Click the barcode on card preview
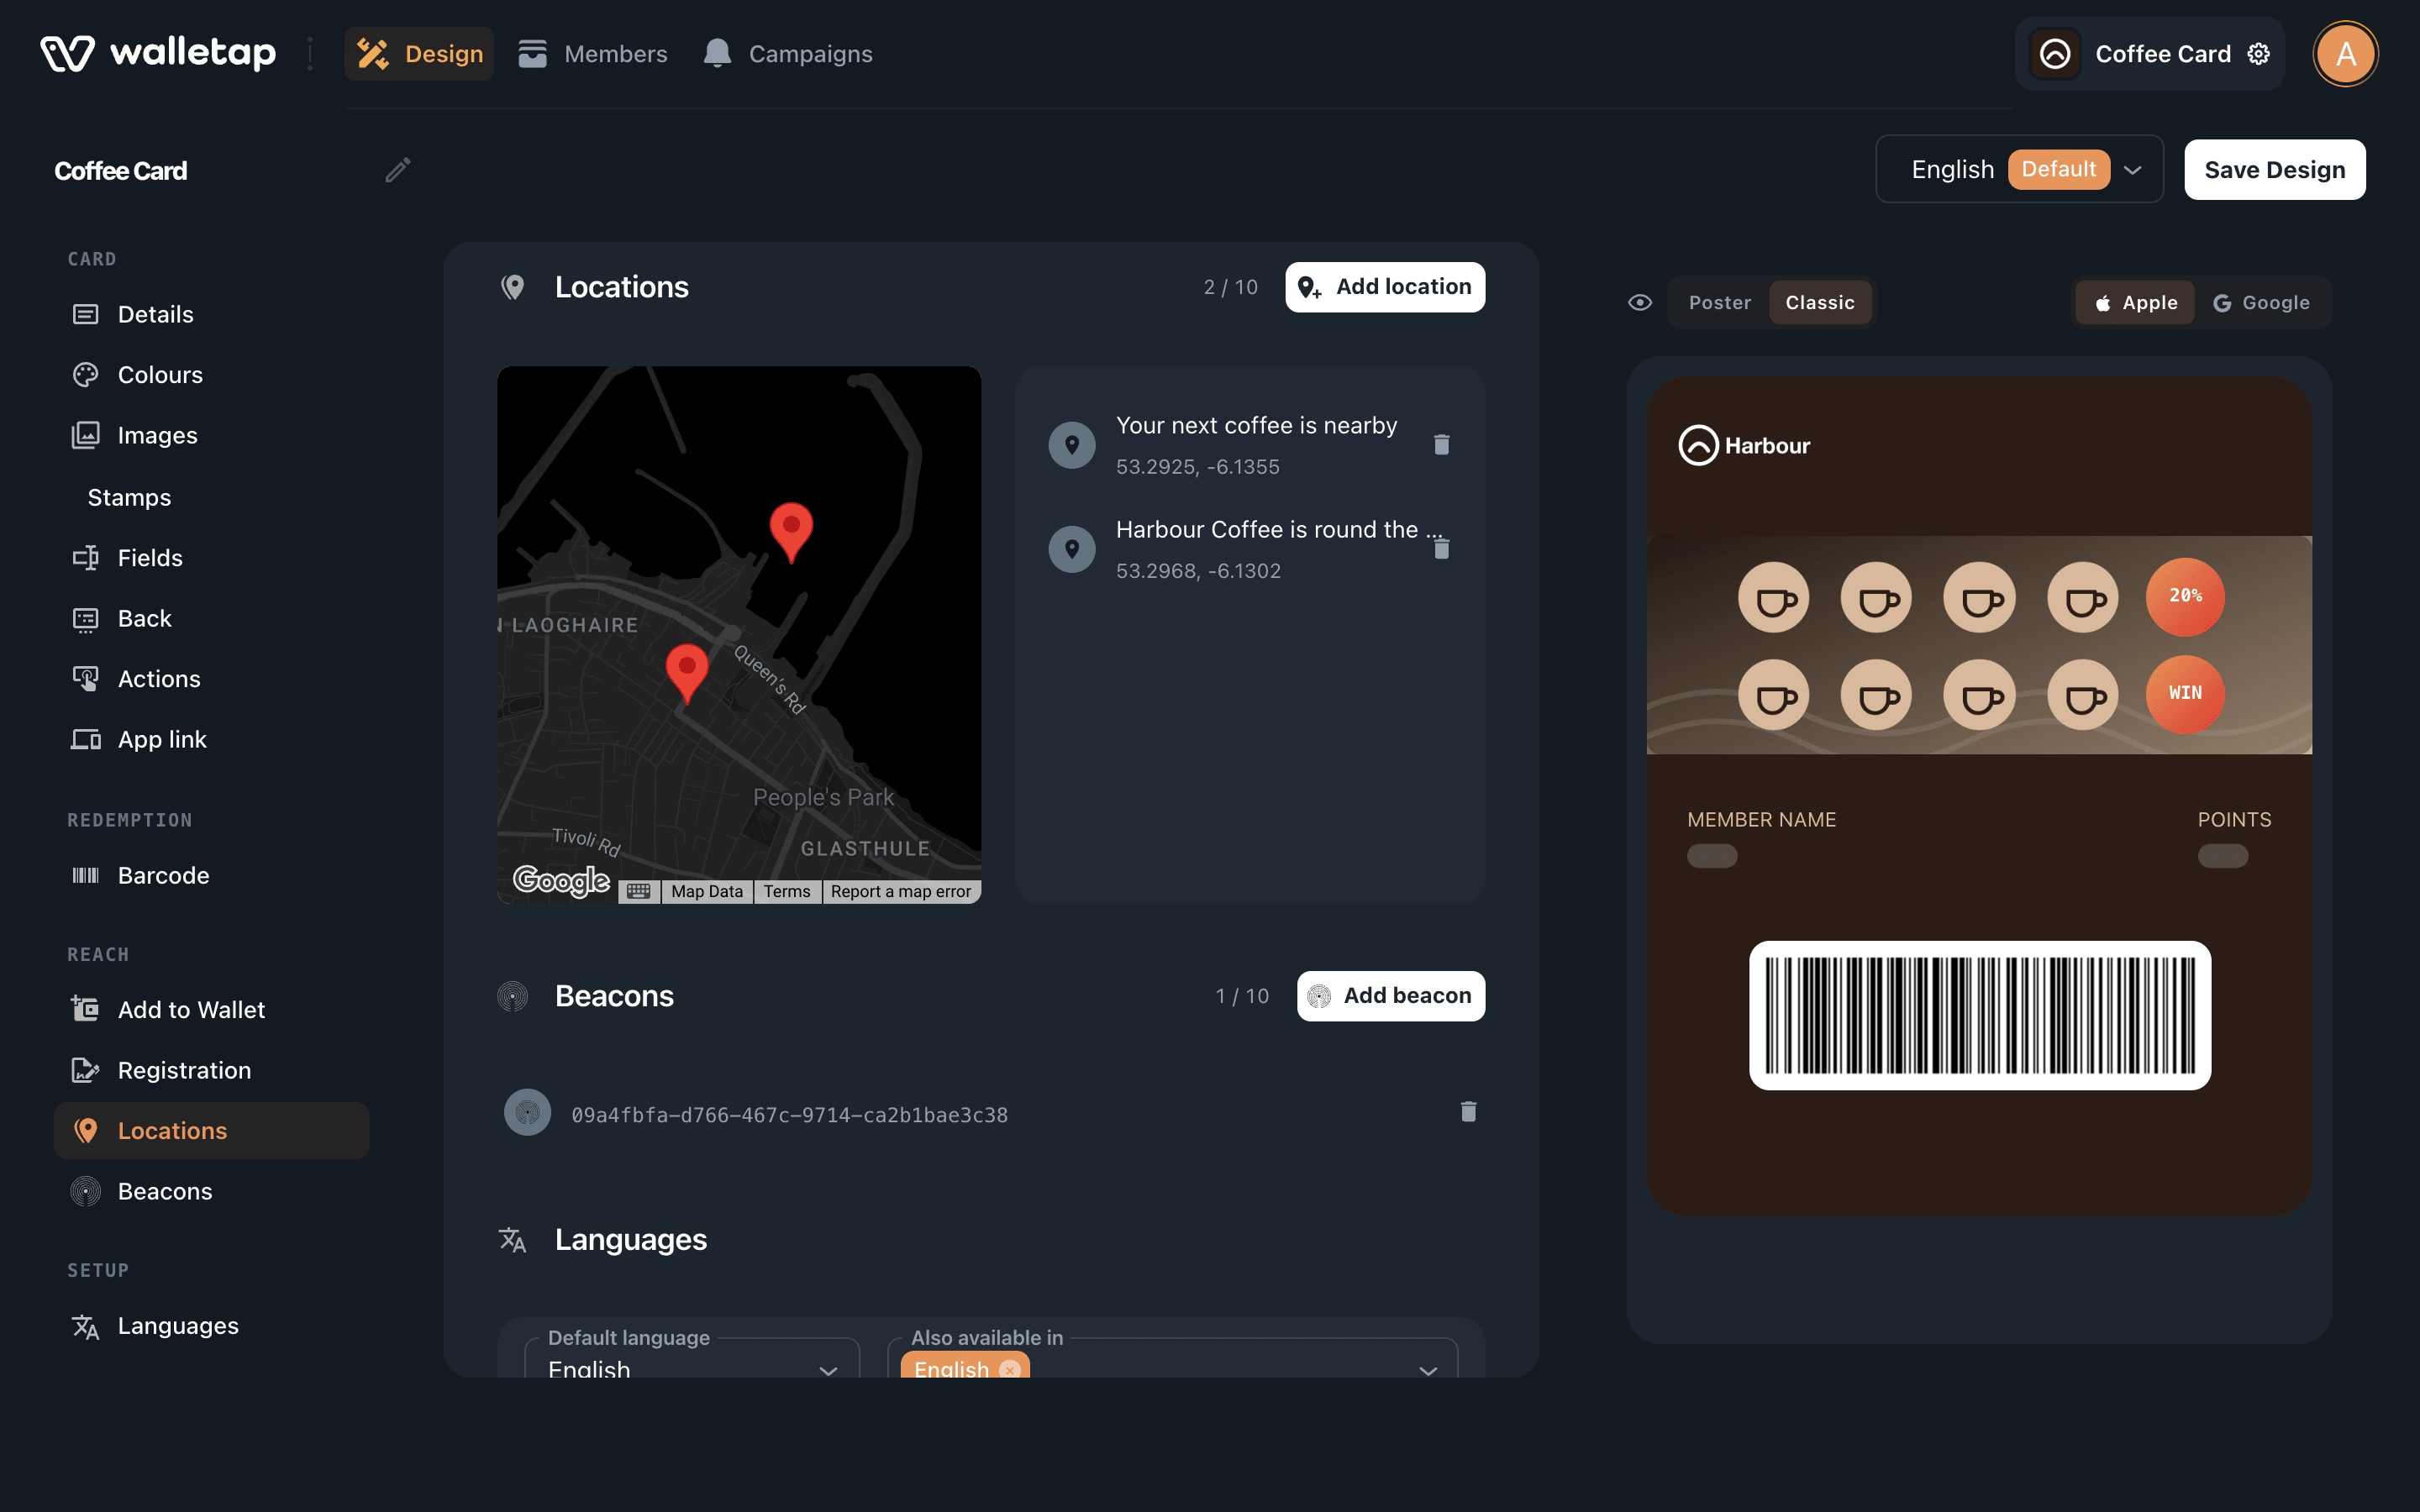This screenshot has width=2420, height=1512. 1980,1015
